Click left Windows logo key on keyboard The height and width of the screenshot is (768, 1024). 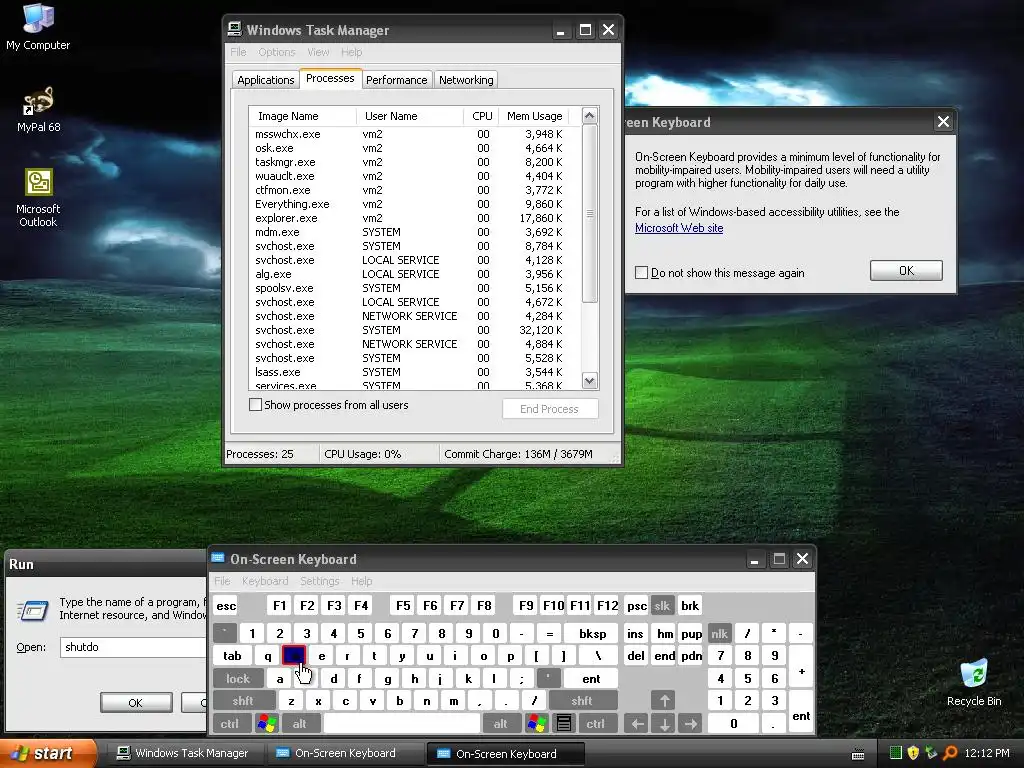266,724
